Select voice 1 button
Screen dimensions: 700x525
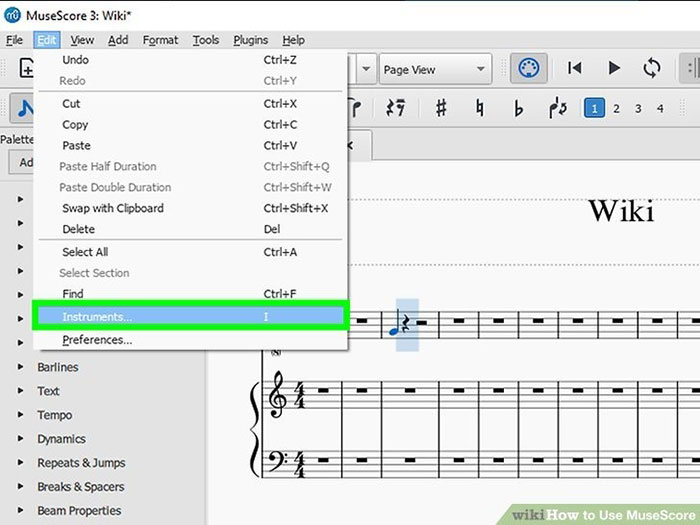coord(594,108)
